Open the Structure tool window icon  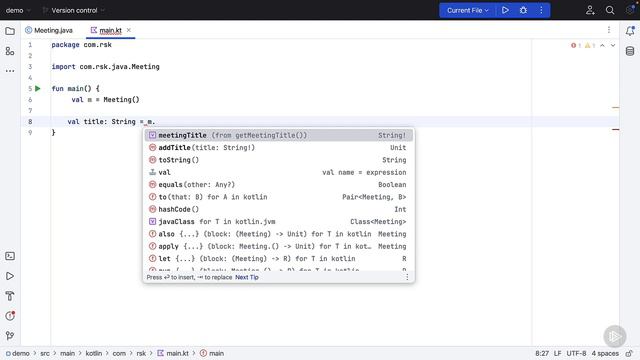pos(10,51)
